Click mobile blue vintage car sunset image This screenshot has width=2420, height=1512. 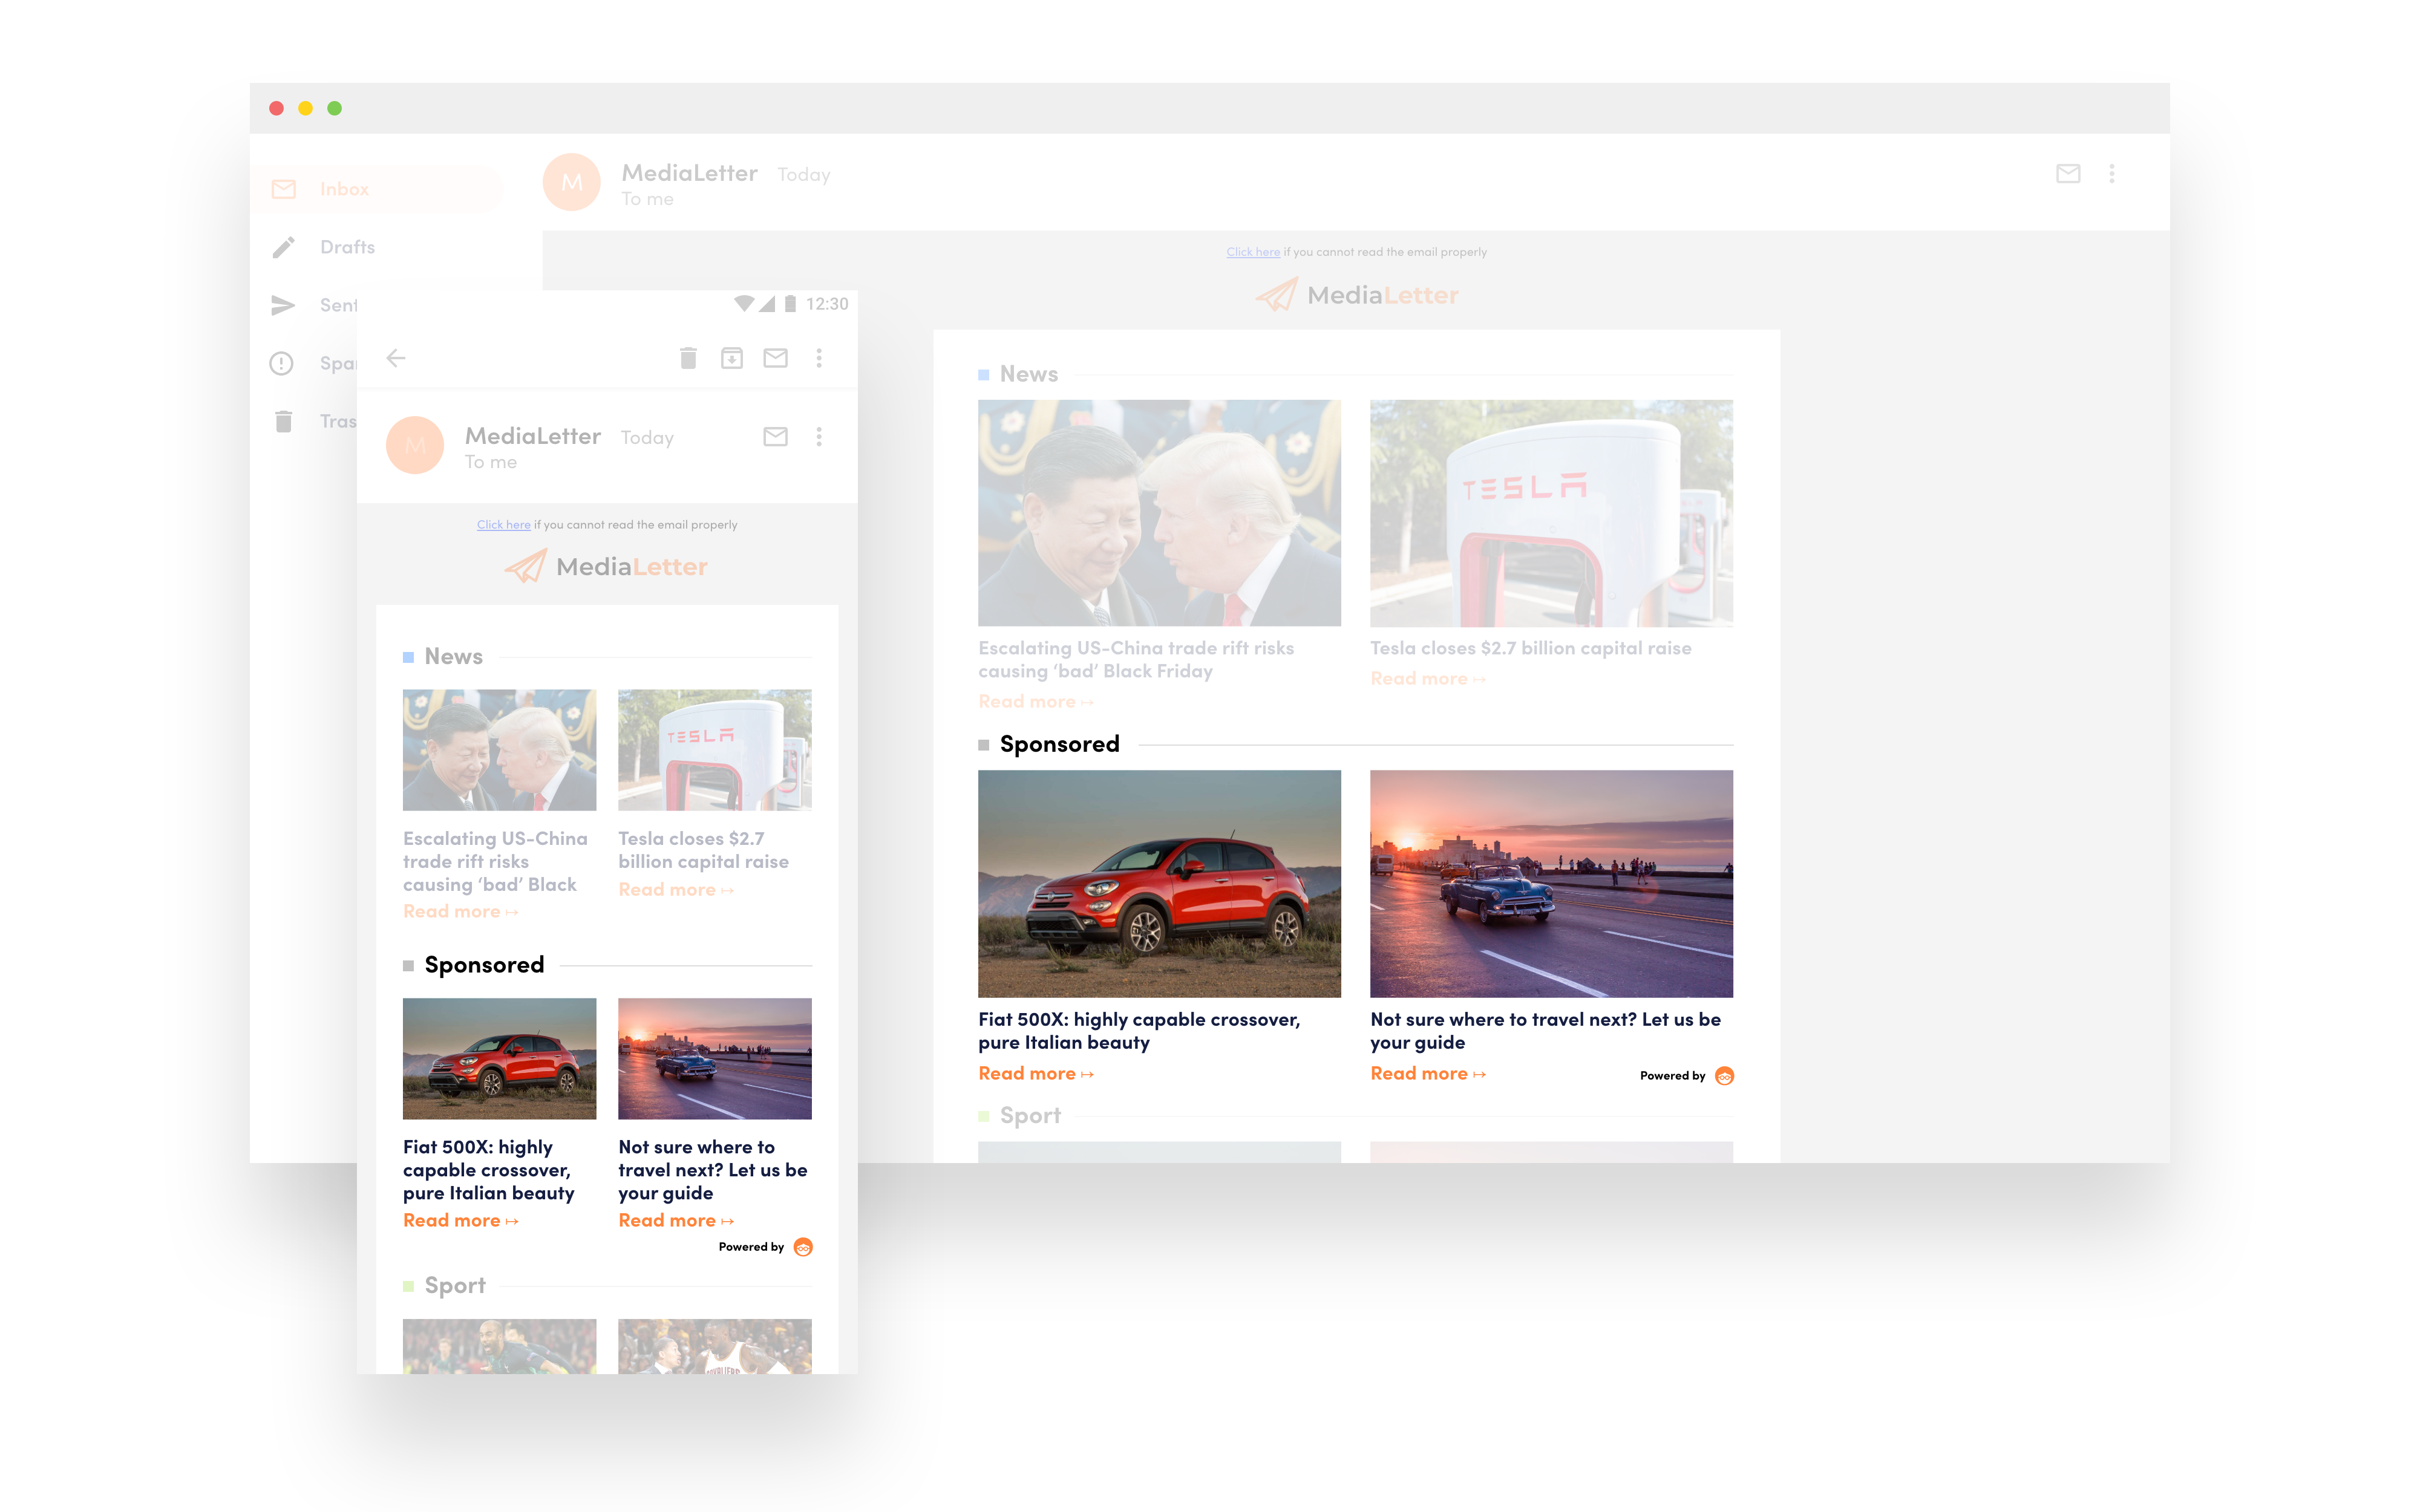[x=714, y=1058]
